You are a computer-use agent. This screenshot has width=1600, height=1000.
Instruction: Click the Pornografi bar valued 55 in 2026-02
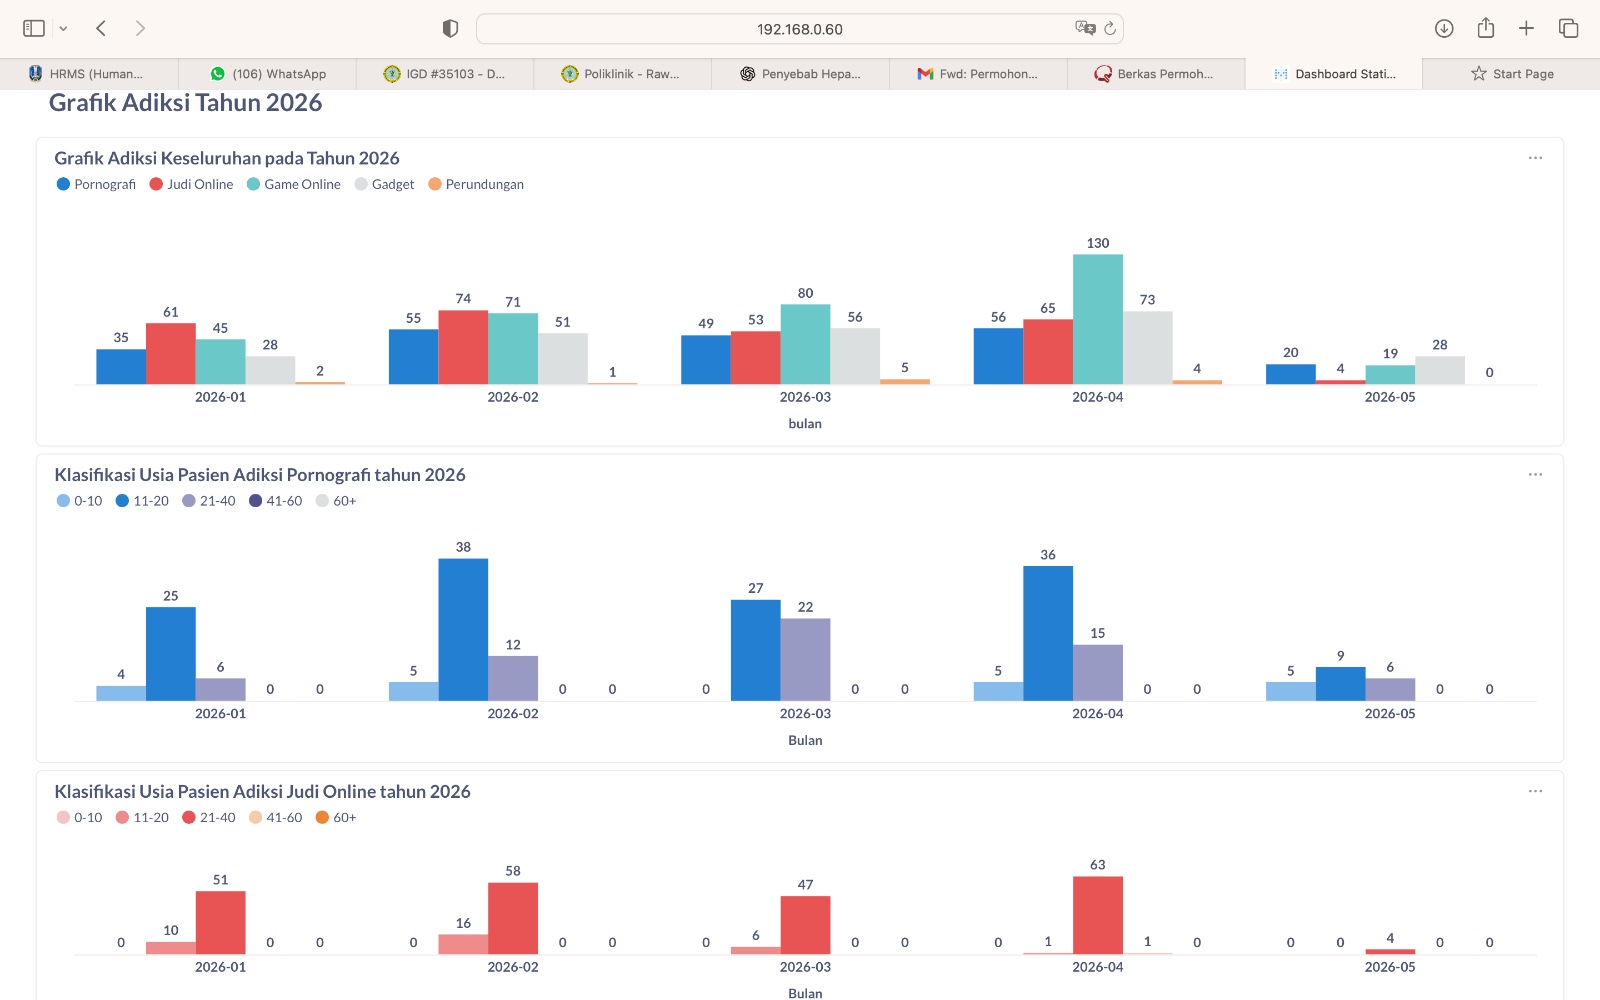point(414,356)
